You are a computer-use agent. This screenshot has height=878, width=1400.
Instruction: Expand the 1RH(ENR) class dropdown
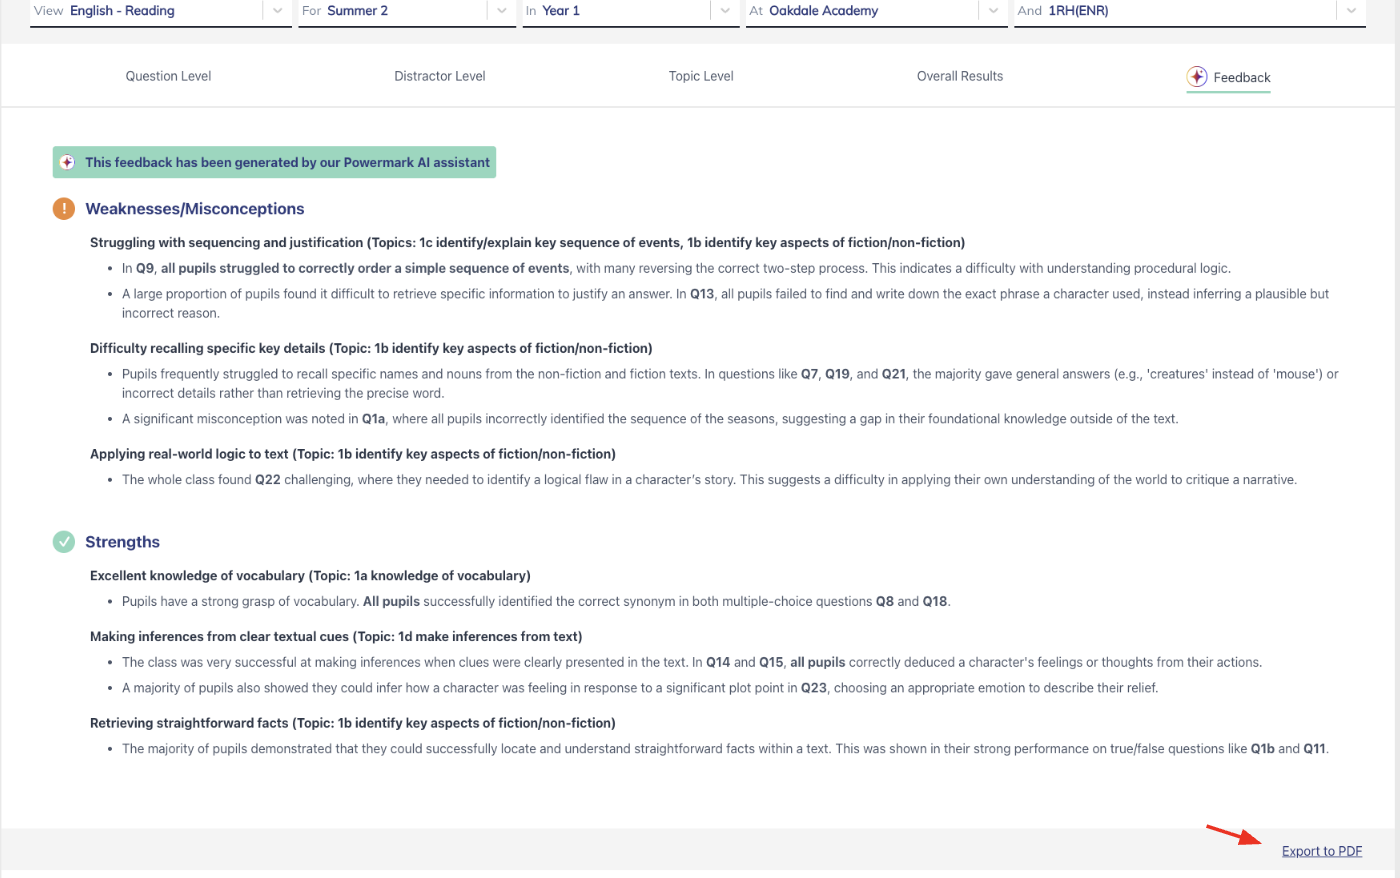tap(1350, 11)
